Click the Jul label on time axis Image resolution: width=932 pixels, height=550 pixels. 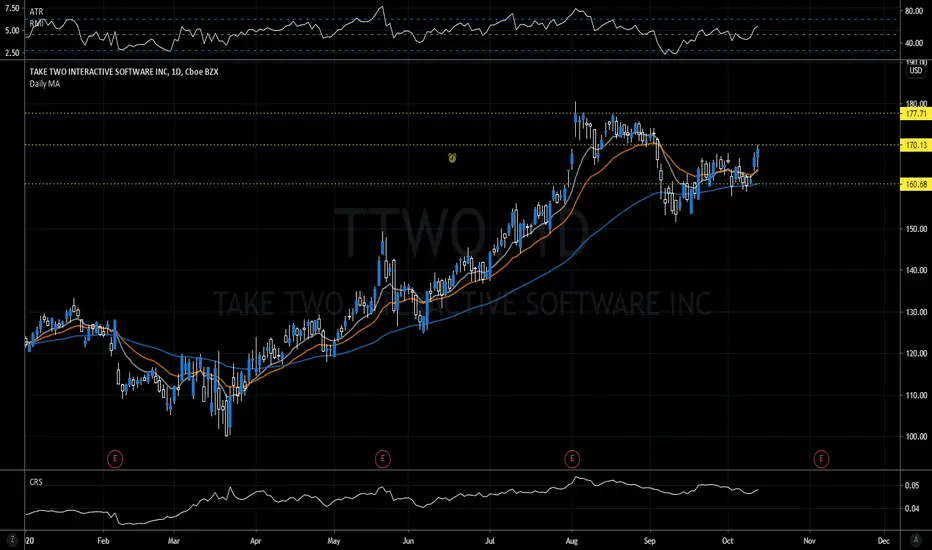coord(490,540)
